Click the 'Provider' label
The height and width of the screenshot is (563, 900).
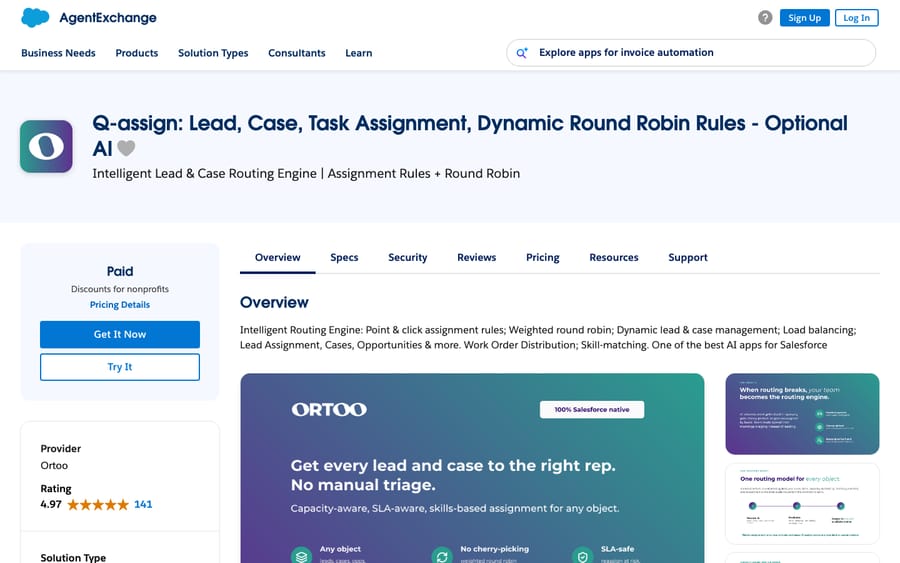click(x=60, y=449)
